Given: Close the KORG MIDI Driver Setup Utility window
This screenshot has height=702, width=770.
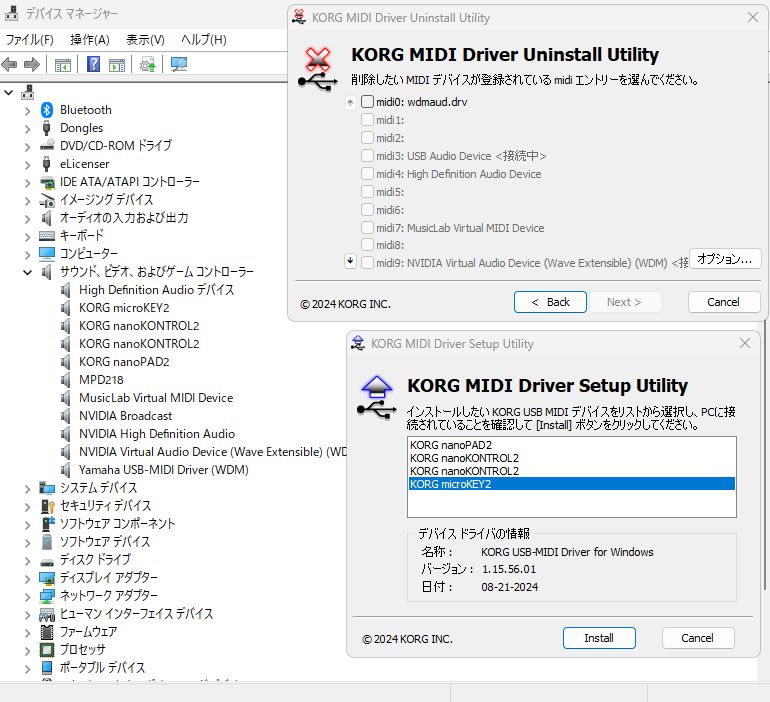Looking at the screenshot, I should [x=745, y=343].
